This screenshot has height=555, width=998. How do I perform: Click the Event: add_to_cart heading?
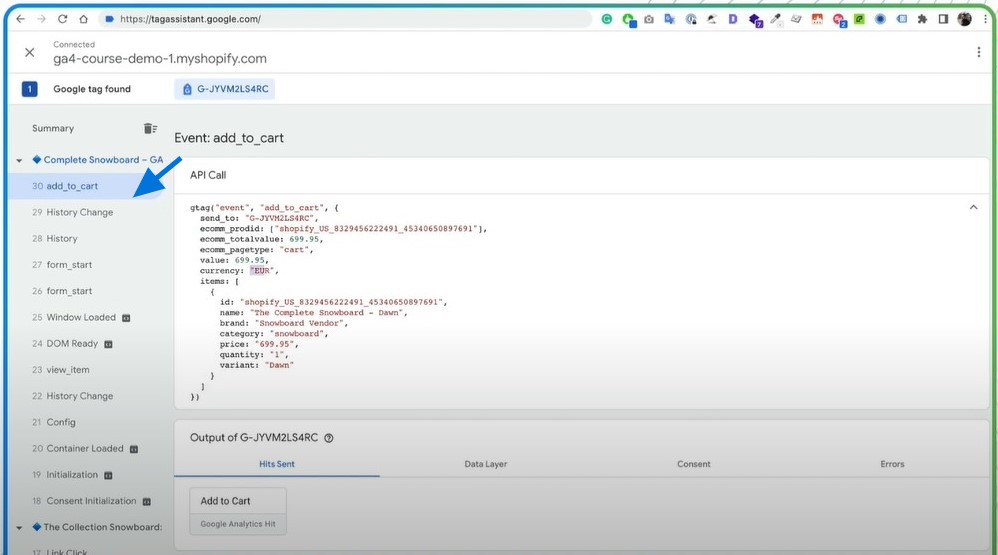point(229,138)
